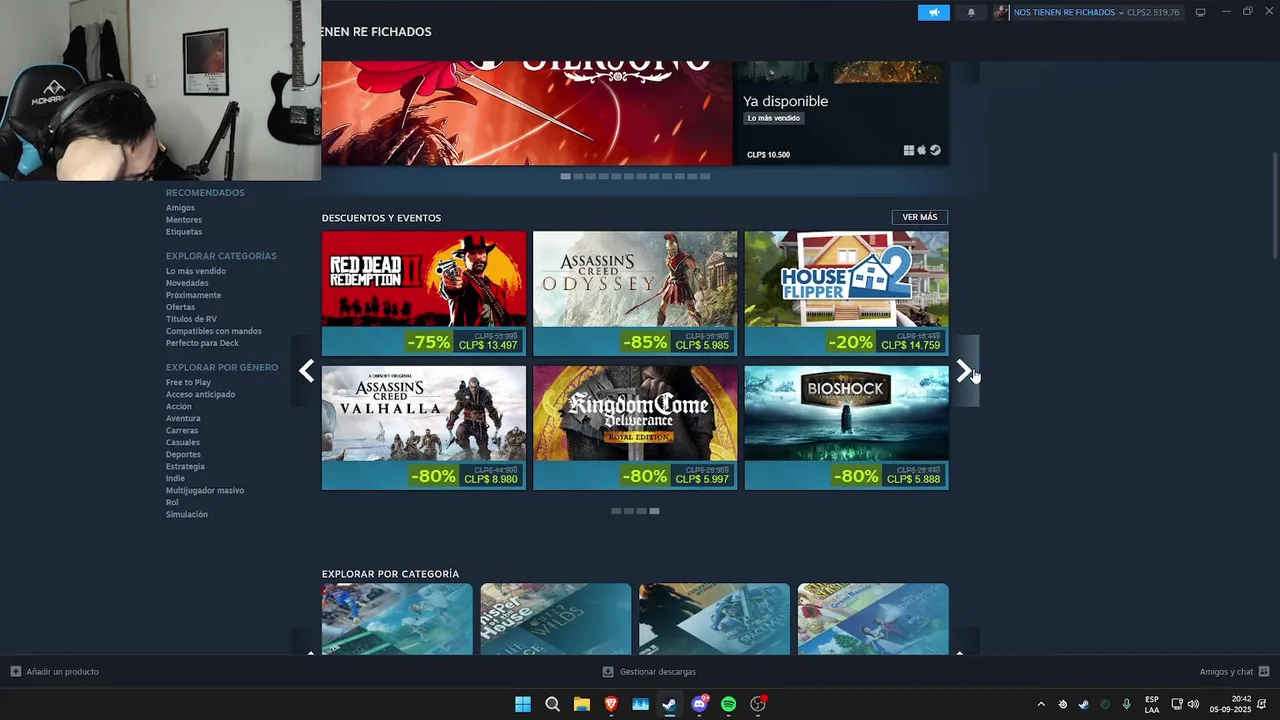The height and width of the screenshot is (720, 1280).
Task: Click Añadir un producto at the bottom
Action: tap(55, 672)
